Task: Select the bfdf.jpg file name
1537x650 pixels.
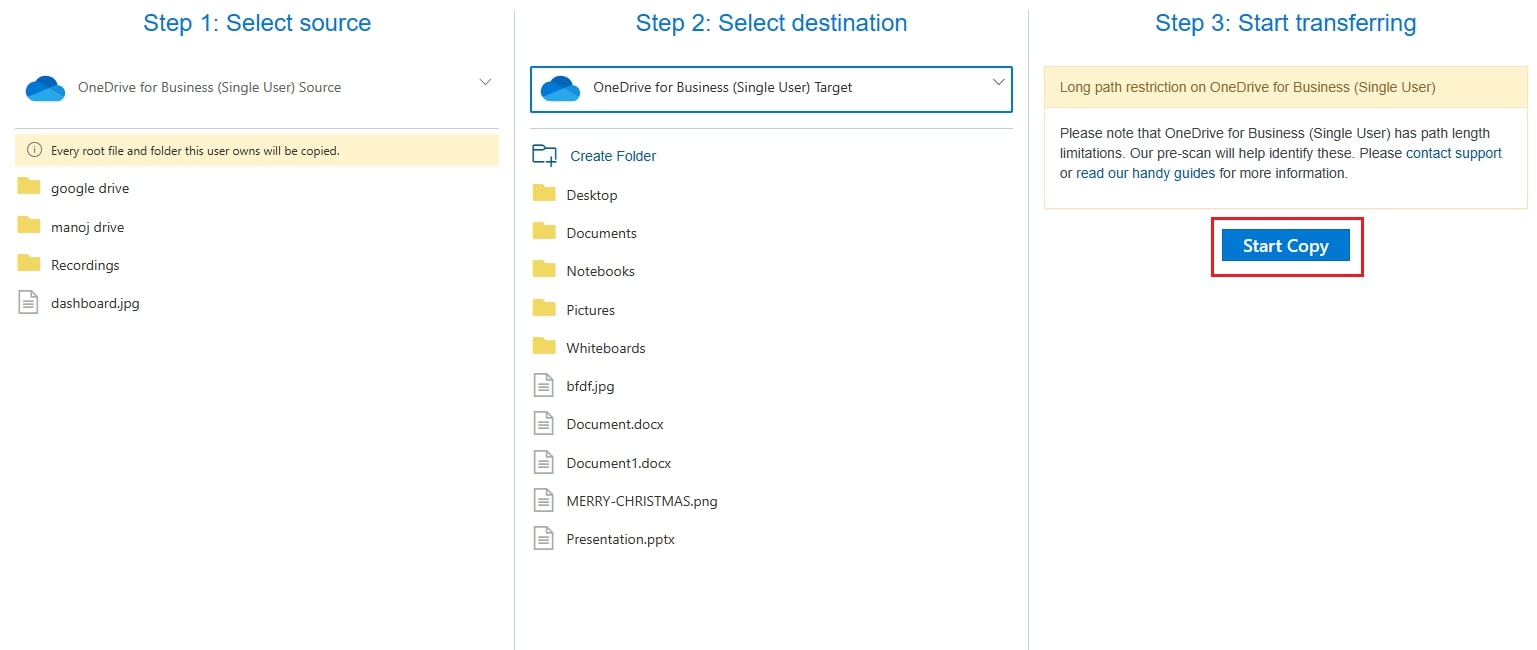Action: pyautogui.click(x=590, y=386)
